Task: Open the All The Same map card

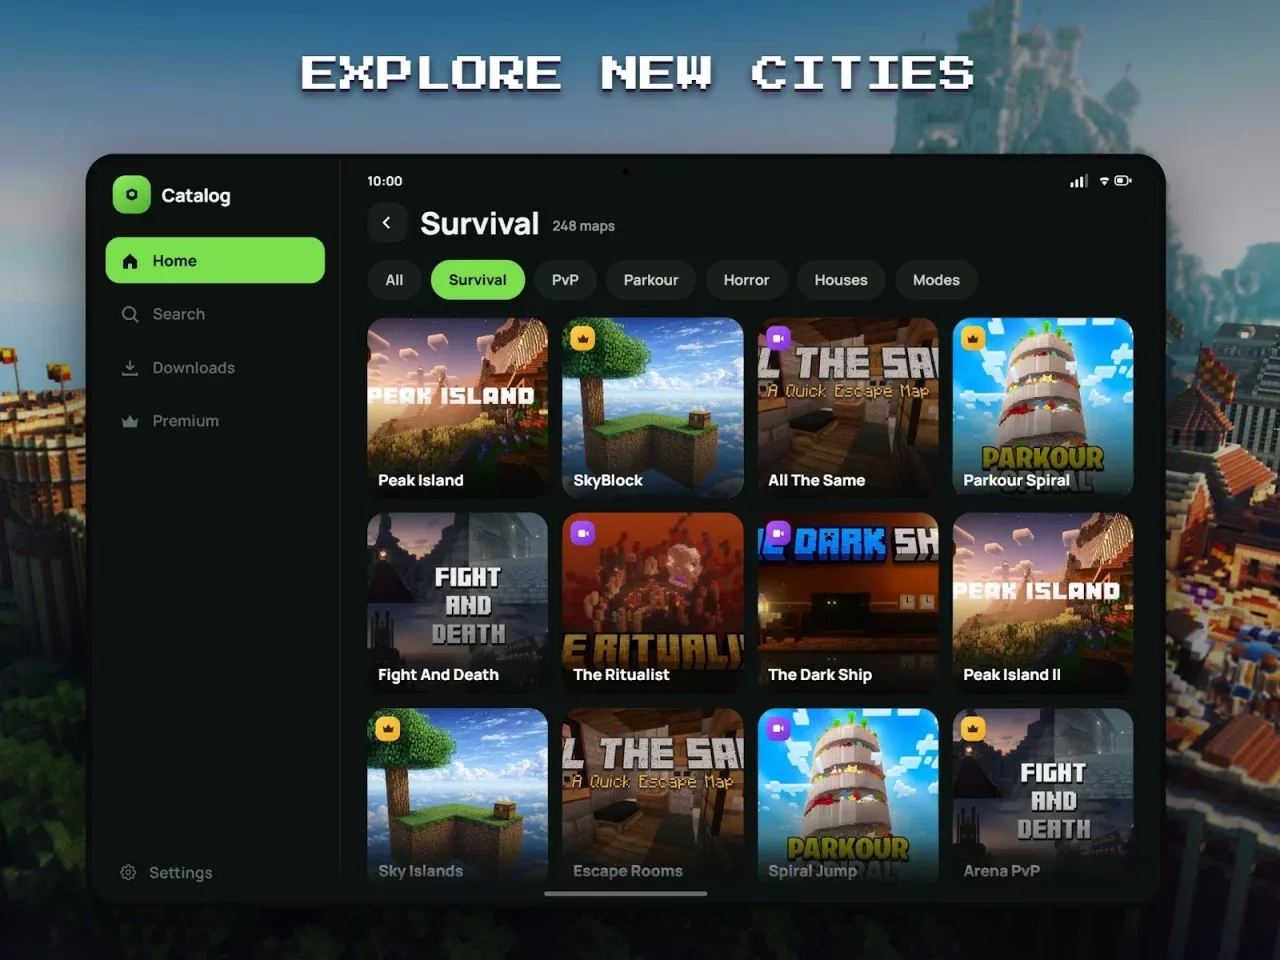Action: pyautogui.click(x=848, y=407)
